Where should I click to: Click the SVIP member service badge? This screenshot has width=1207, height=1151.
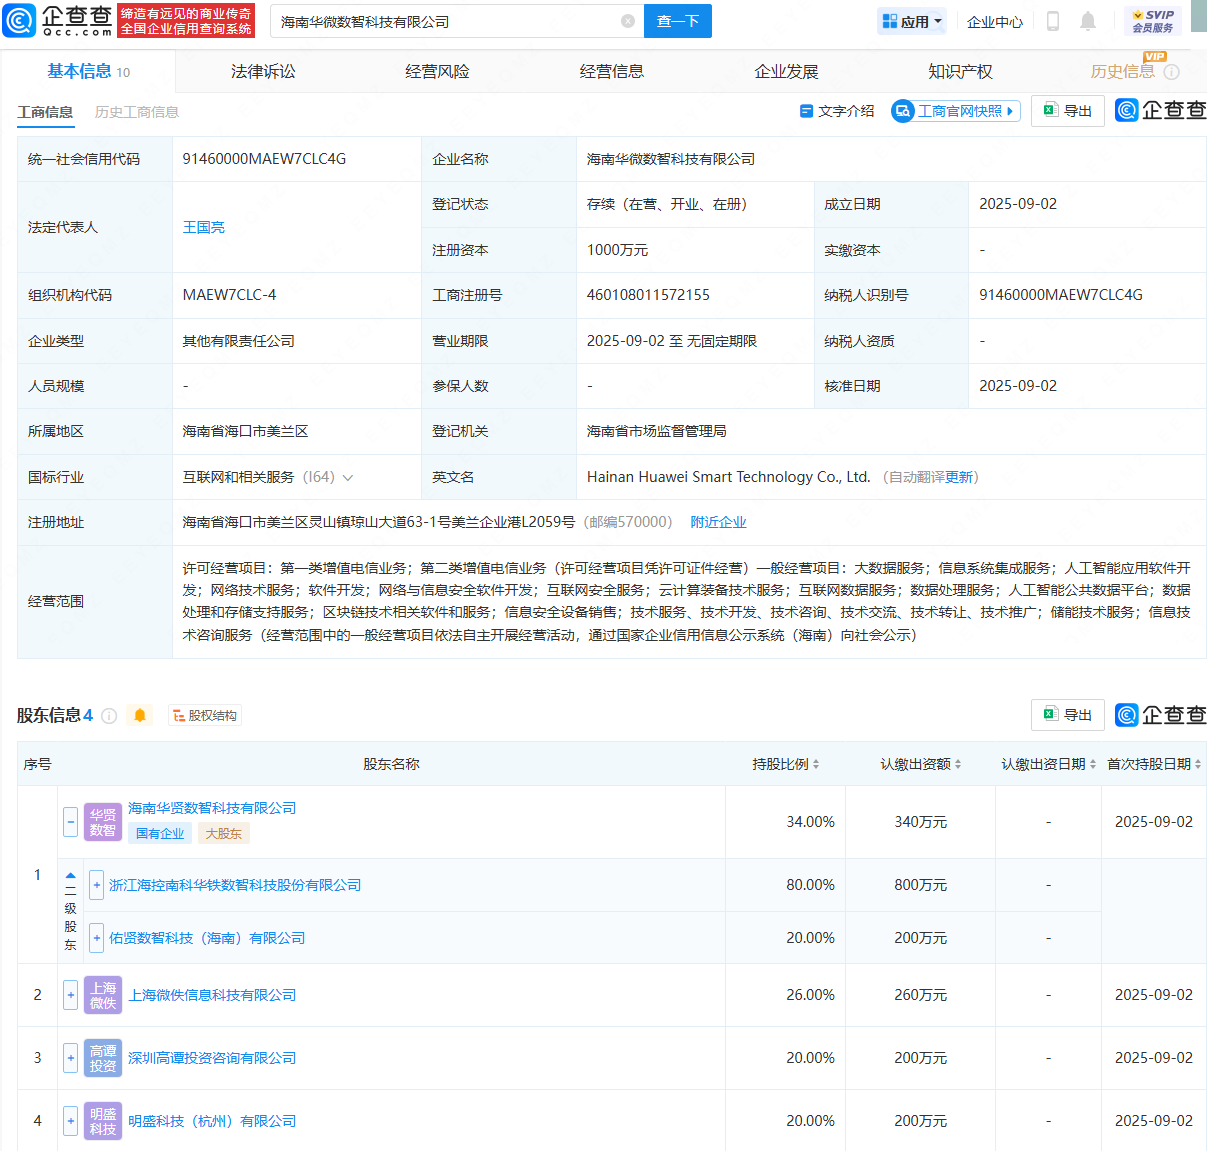point(1153,21)
